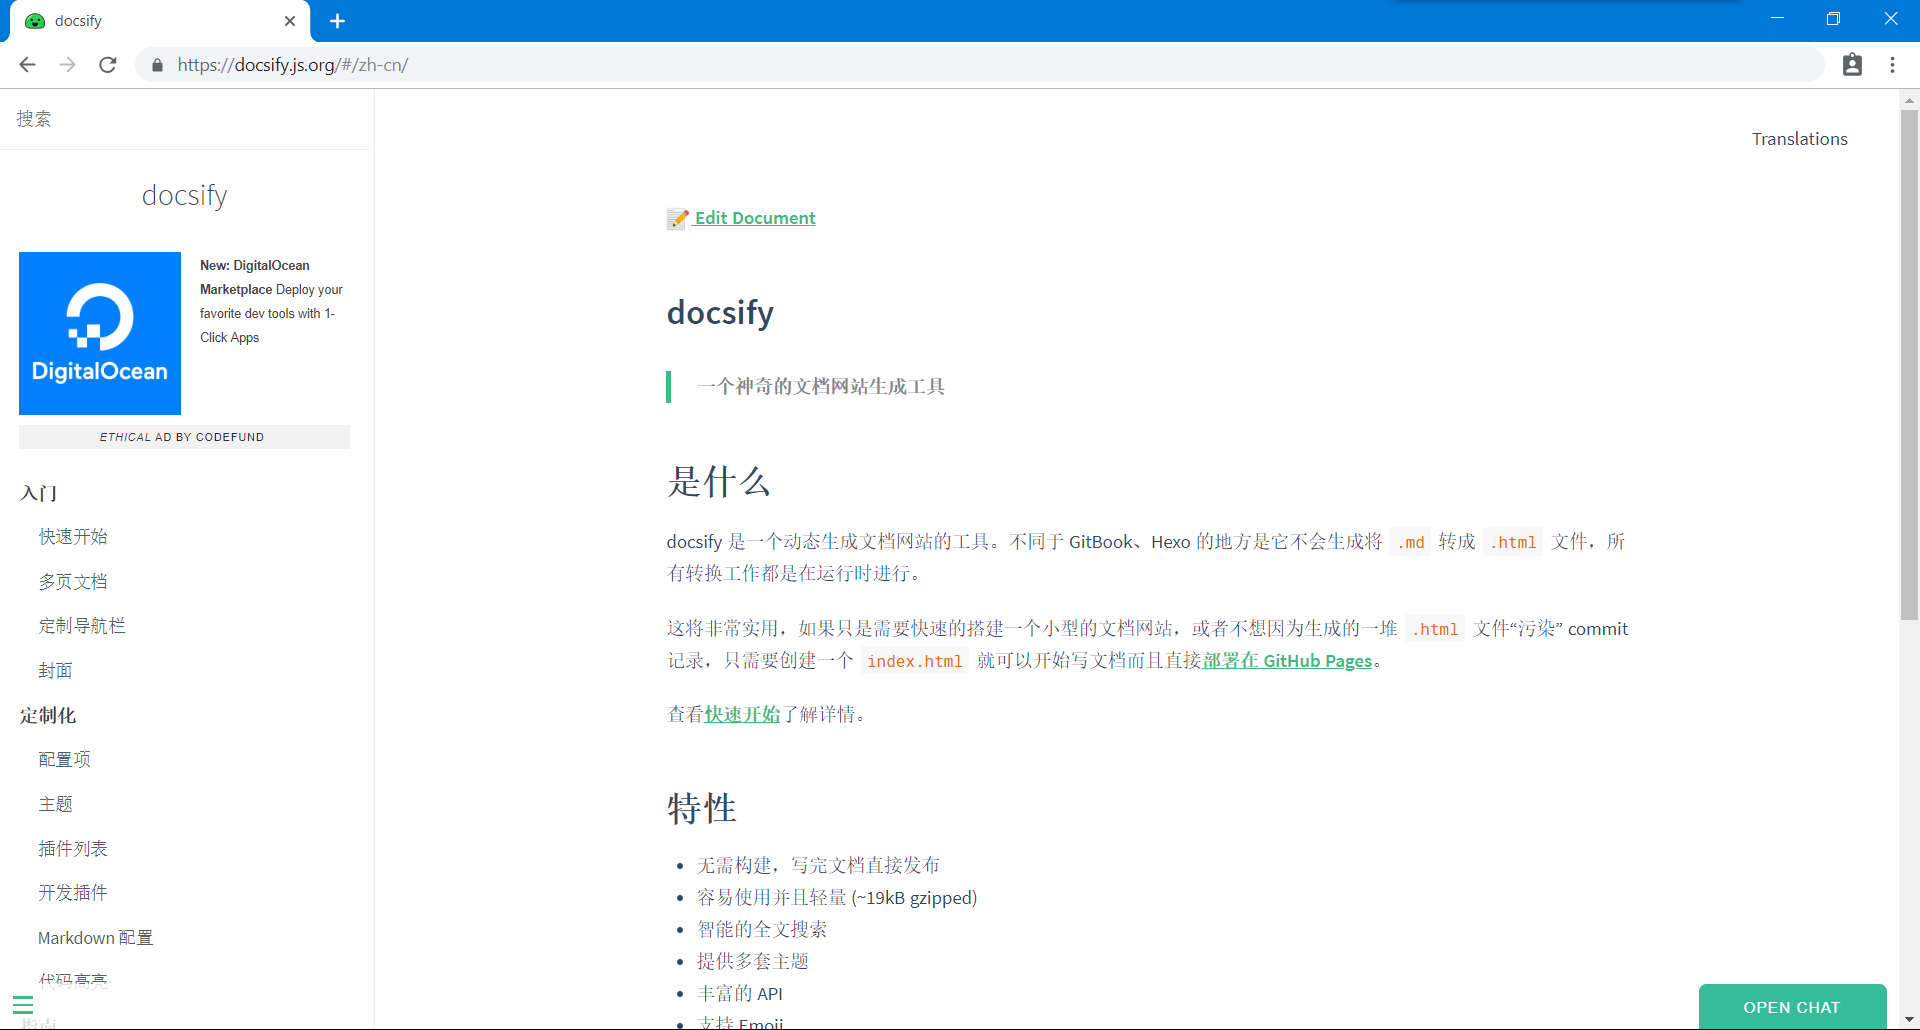Click the scrollbar down arrow
This screenshot has width=1920, height=1030.
click(x=1909, y=1019)
